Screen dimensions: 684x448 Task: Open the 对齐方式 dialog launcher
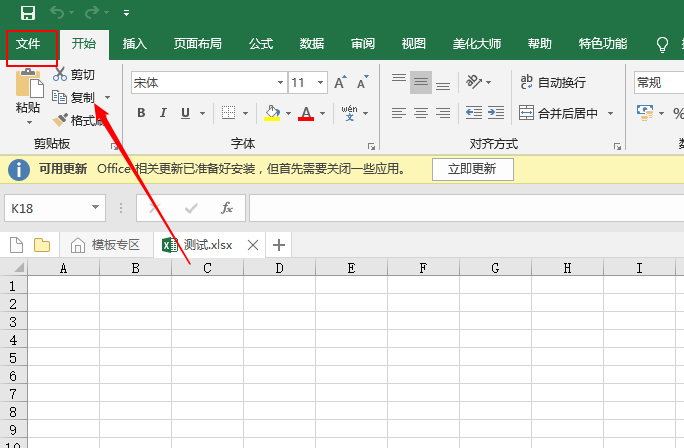tap(617, 147)
